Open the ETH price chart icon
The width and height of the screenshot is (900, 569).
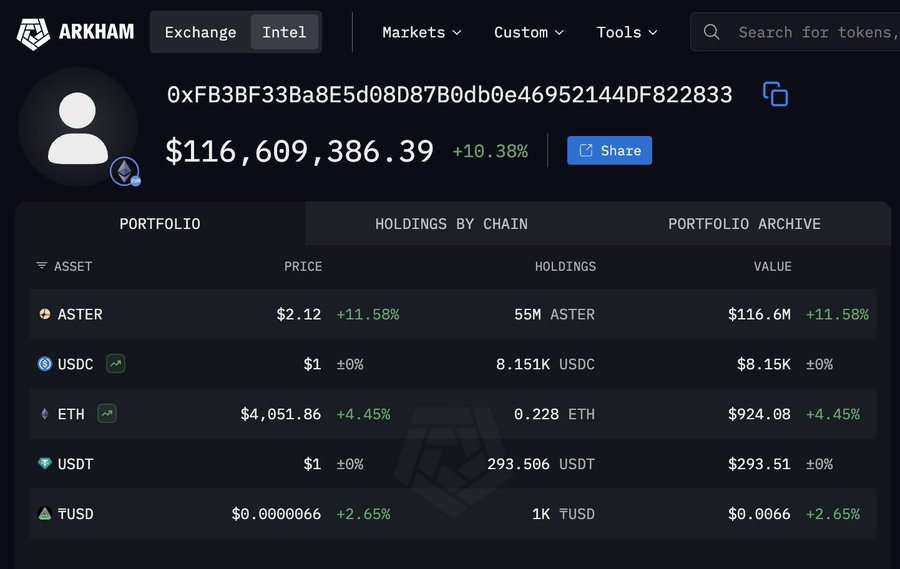(107, 414)
